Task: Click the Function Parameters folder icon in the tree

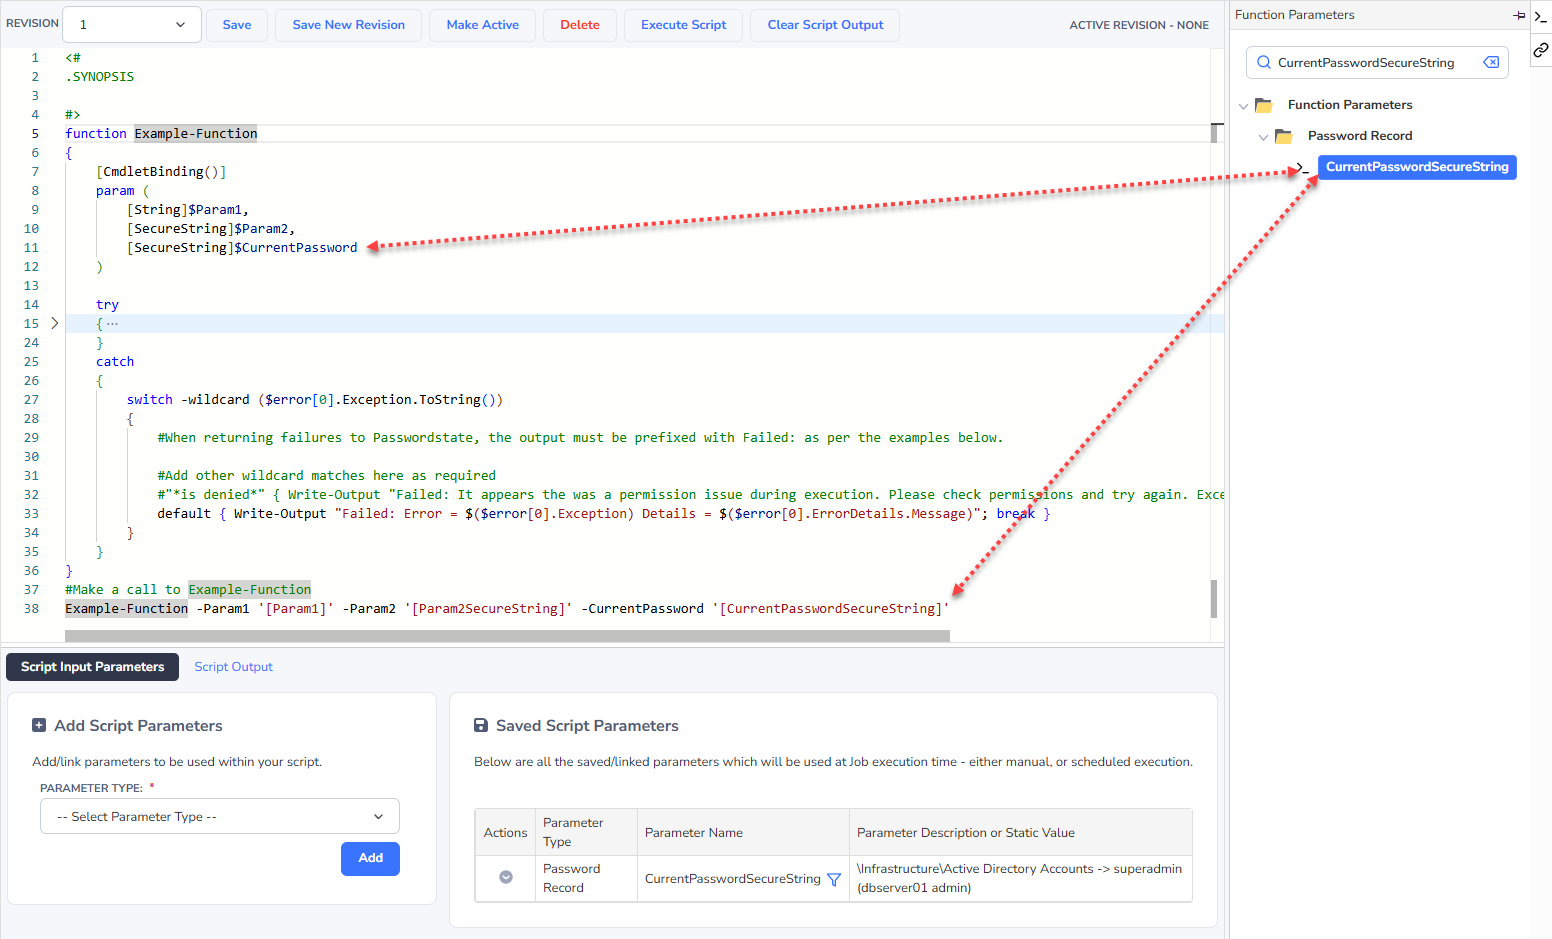Action: (x=1264, y=105)
